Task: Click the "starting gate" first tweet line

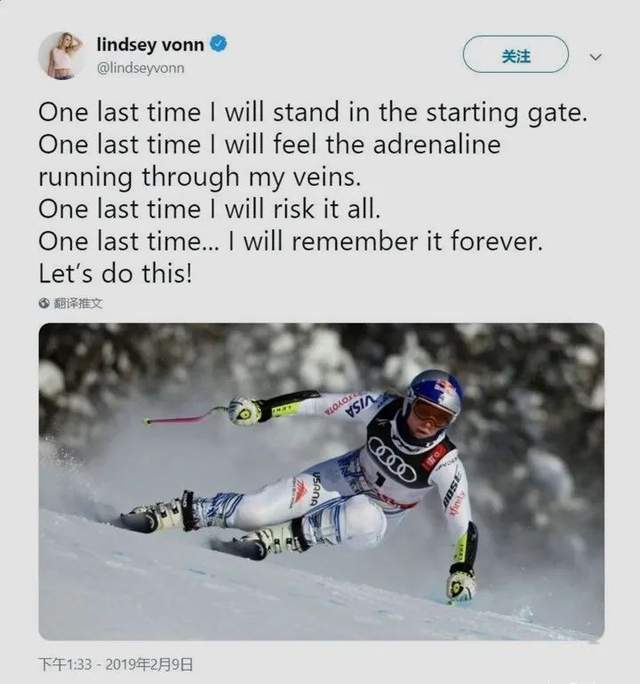Action: click(x=313, y=113)
